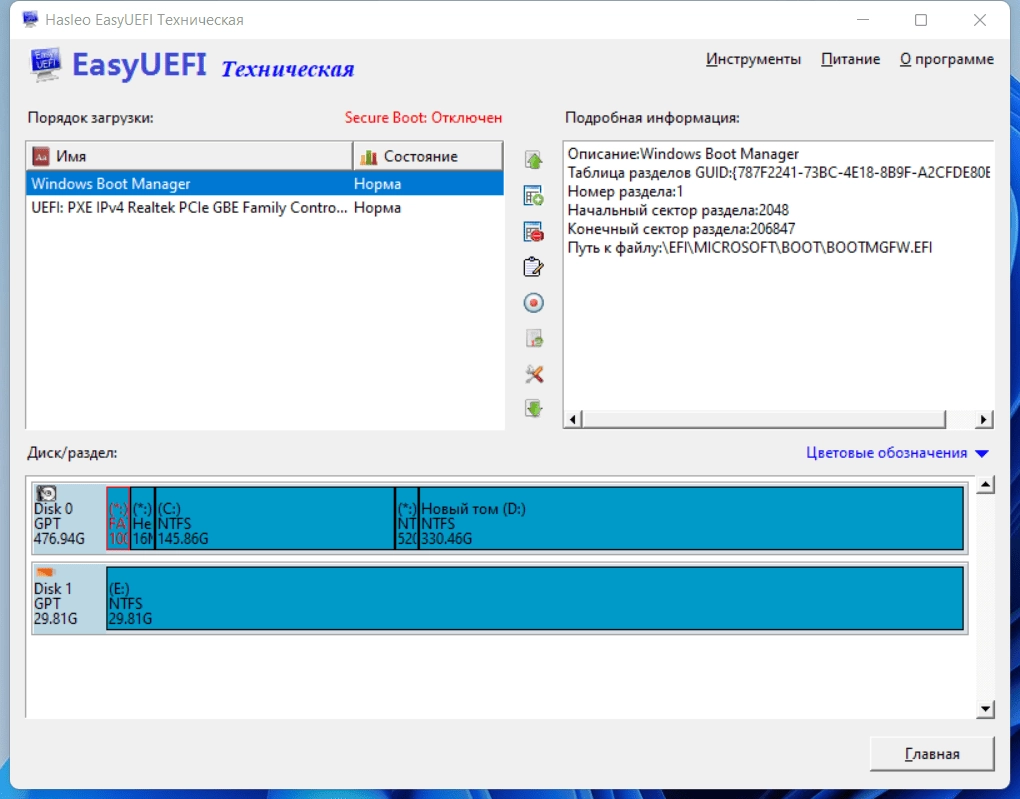This screenshot has width=1020, height=799.
Task: Click the EasyUEFI logo icon
Action: tap(46, 64)
